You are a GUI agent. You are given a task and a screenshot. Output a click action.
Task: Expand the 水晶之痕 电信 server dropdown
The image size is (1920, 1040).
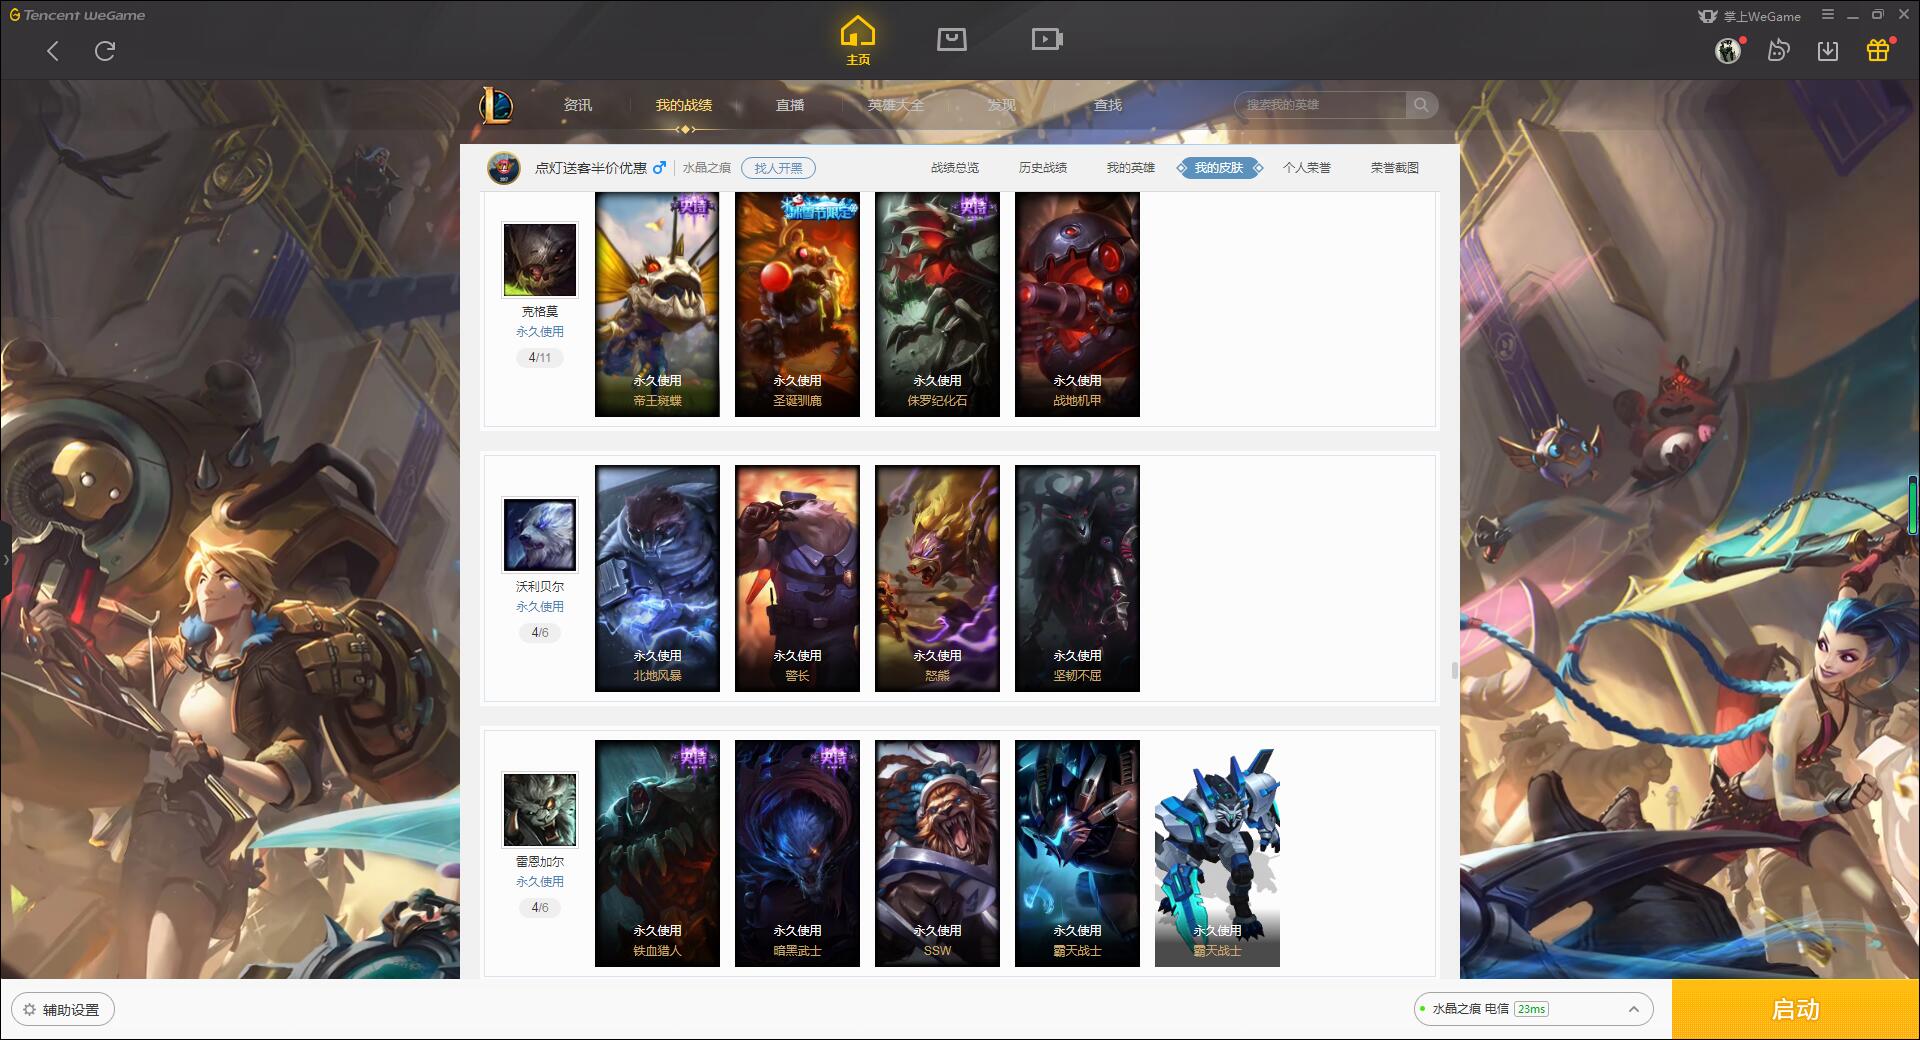tap(1533, 1009)
